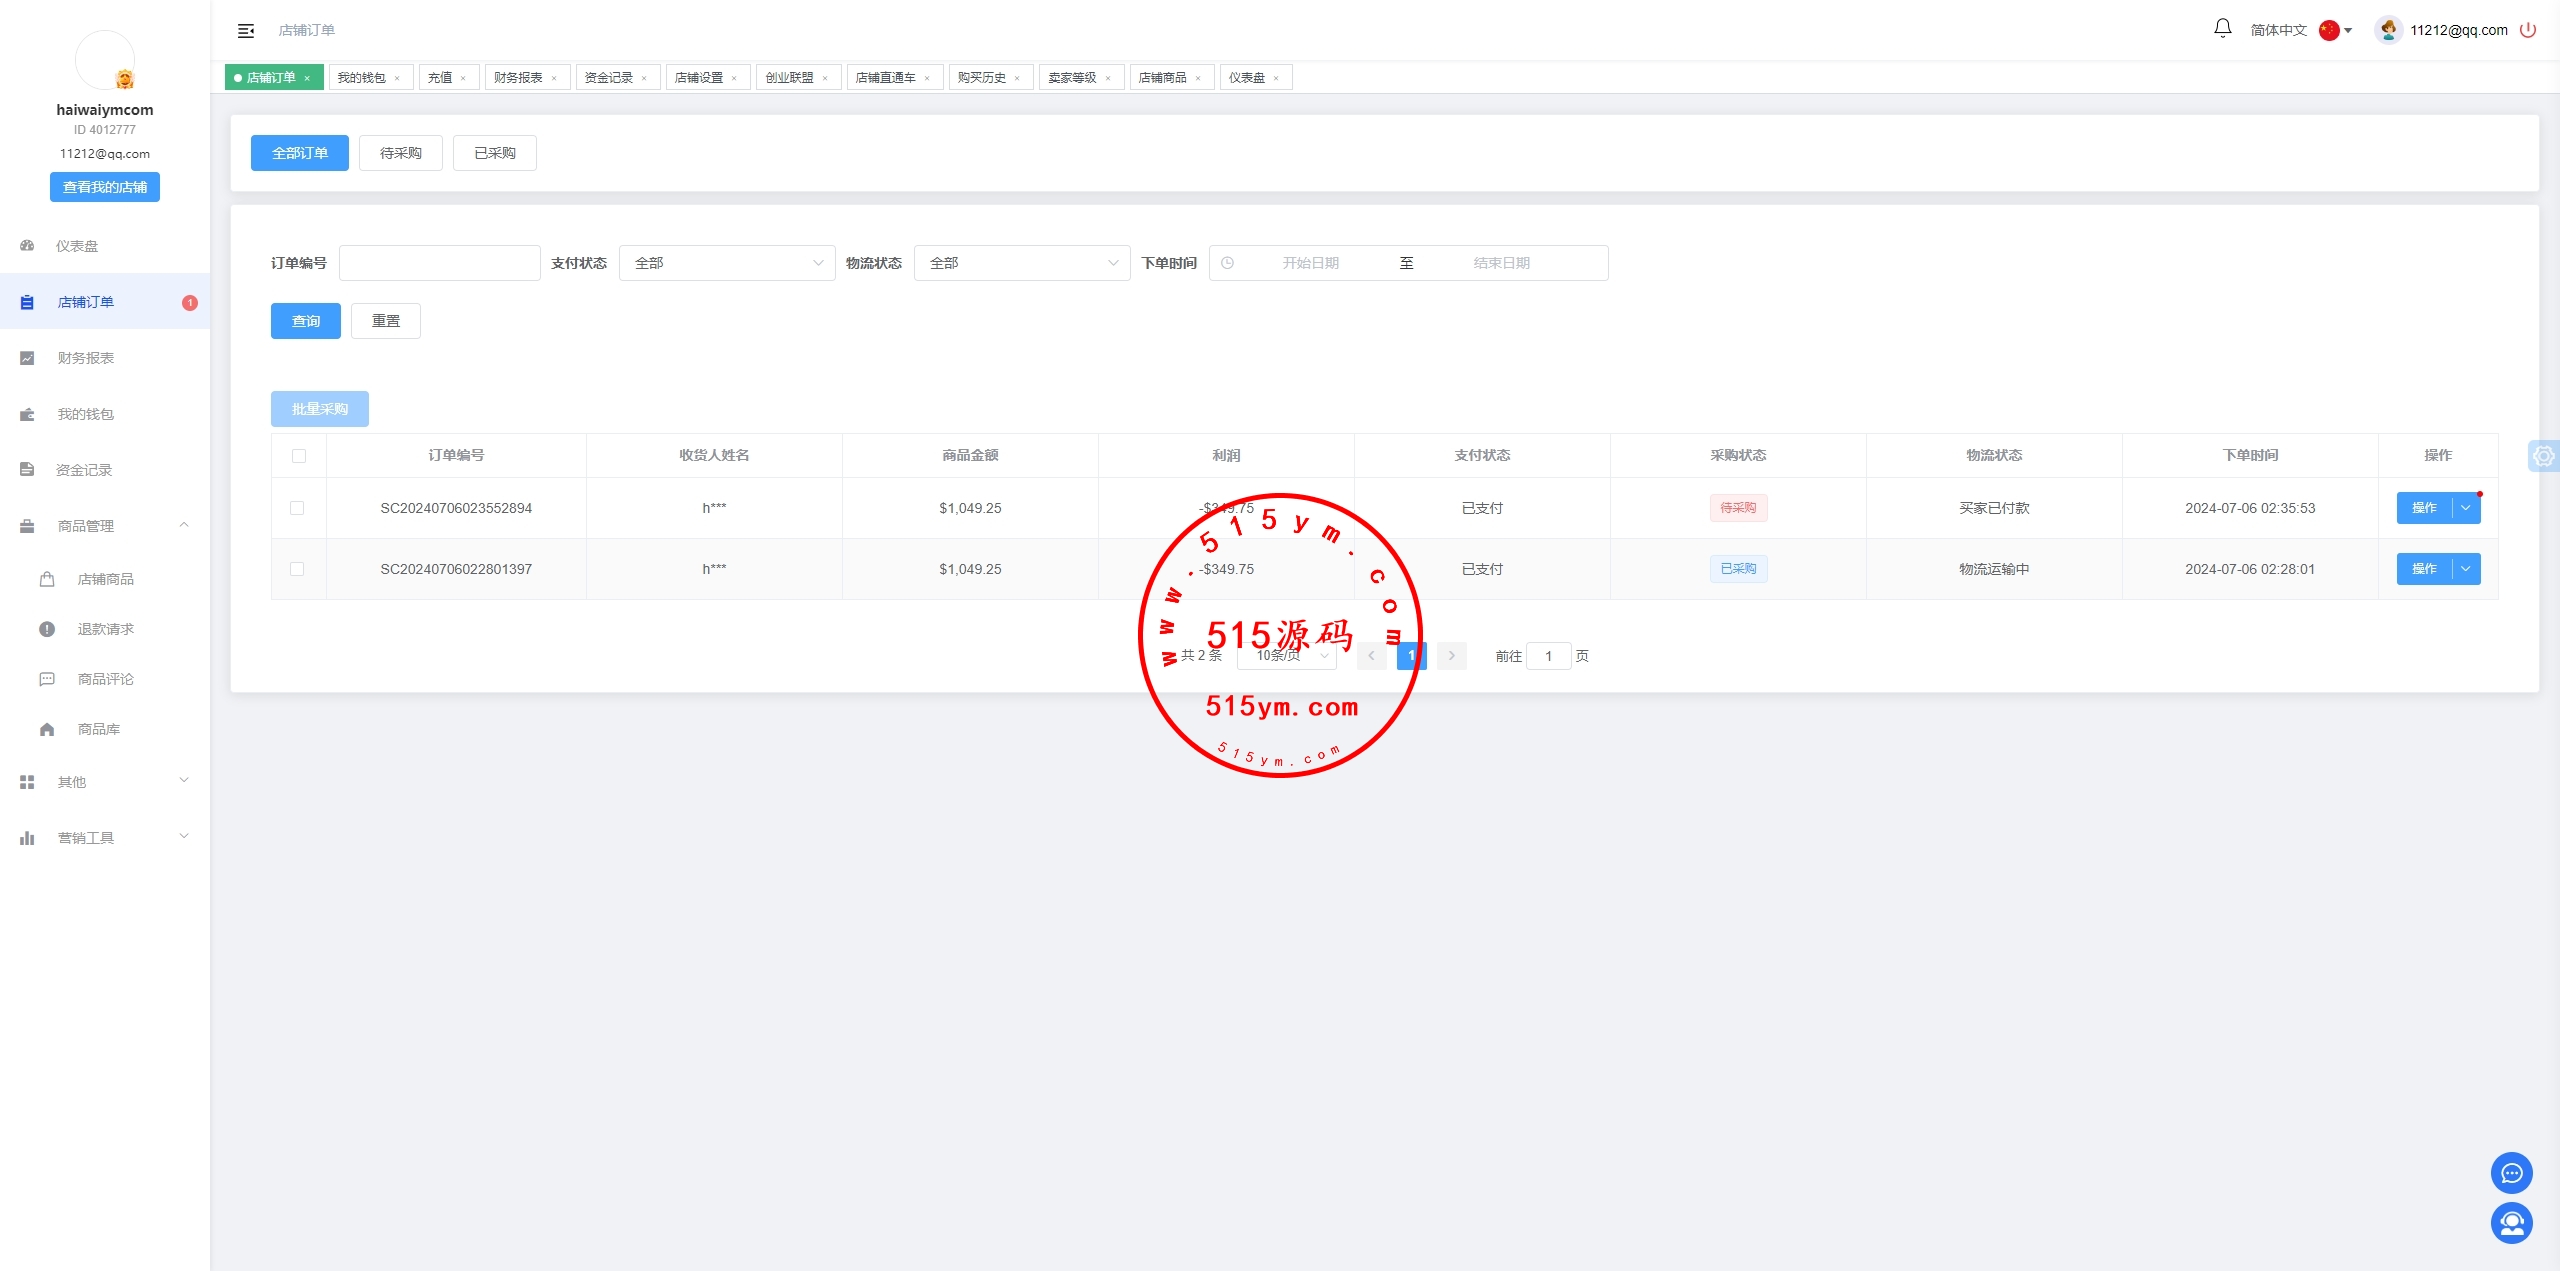This screenshot has height=1271, width=2560.
Task: Click the 查看我的店铺 button
Action: click(105, 187)
